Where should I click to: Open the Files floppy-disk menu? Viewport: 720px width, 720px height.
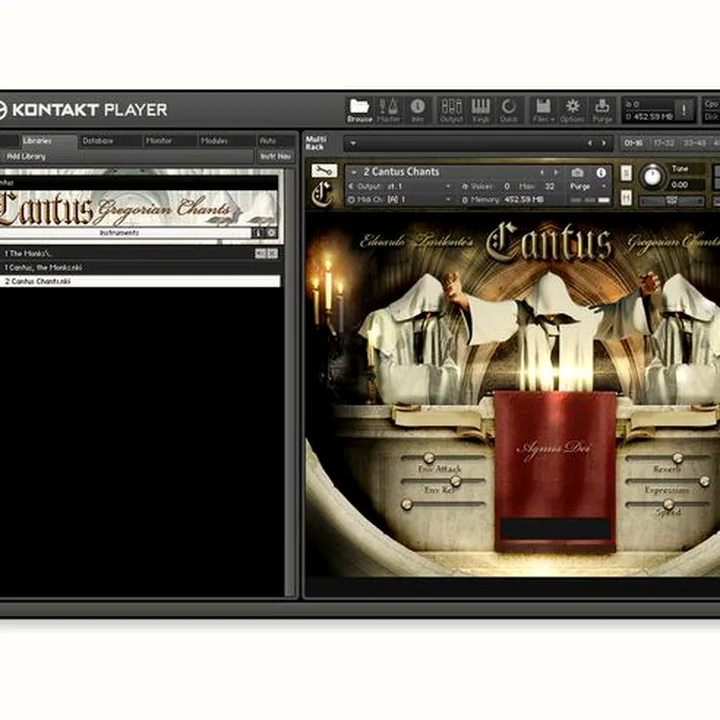coord(543,110)
